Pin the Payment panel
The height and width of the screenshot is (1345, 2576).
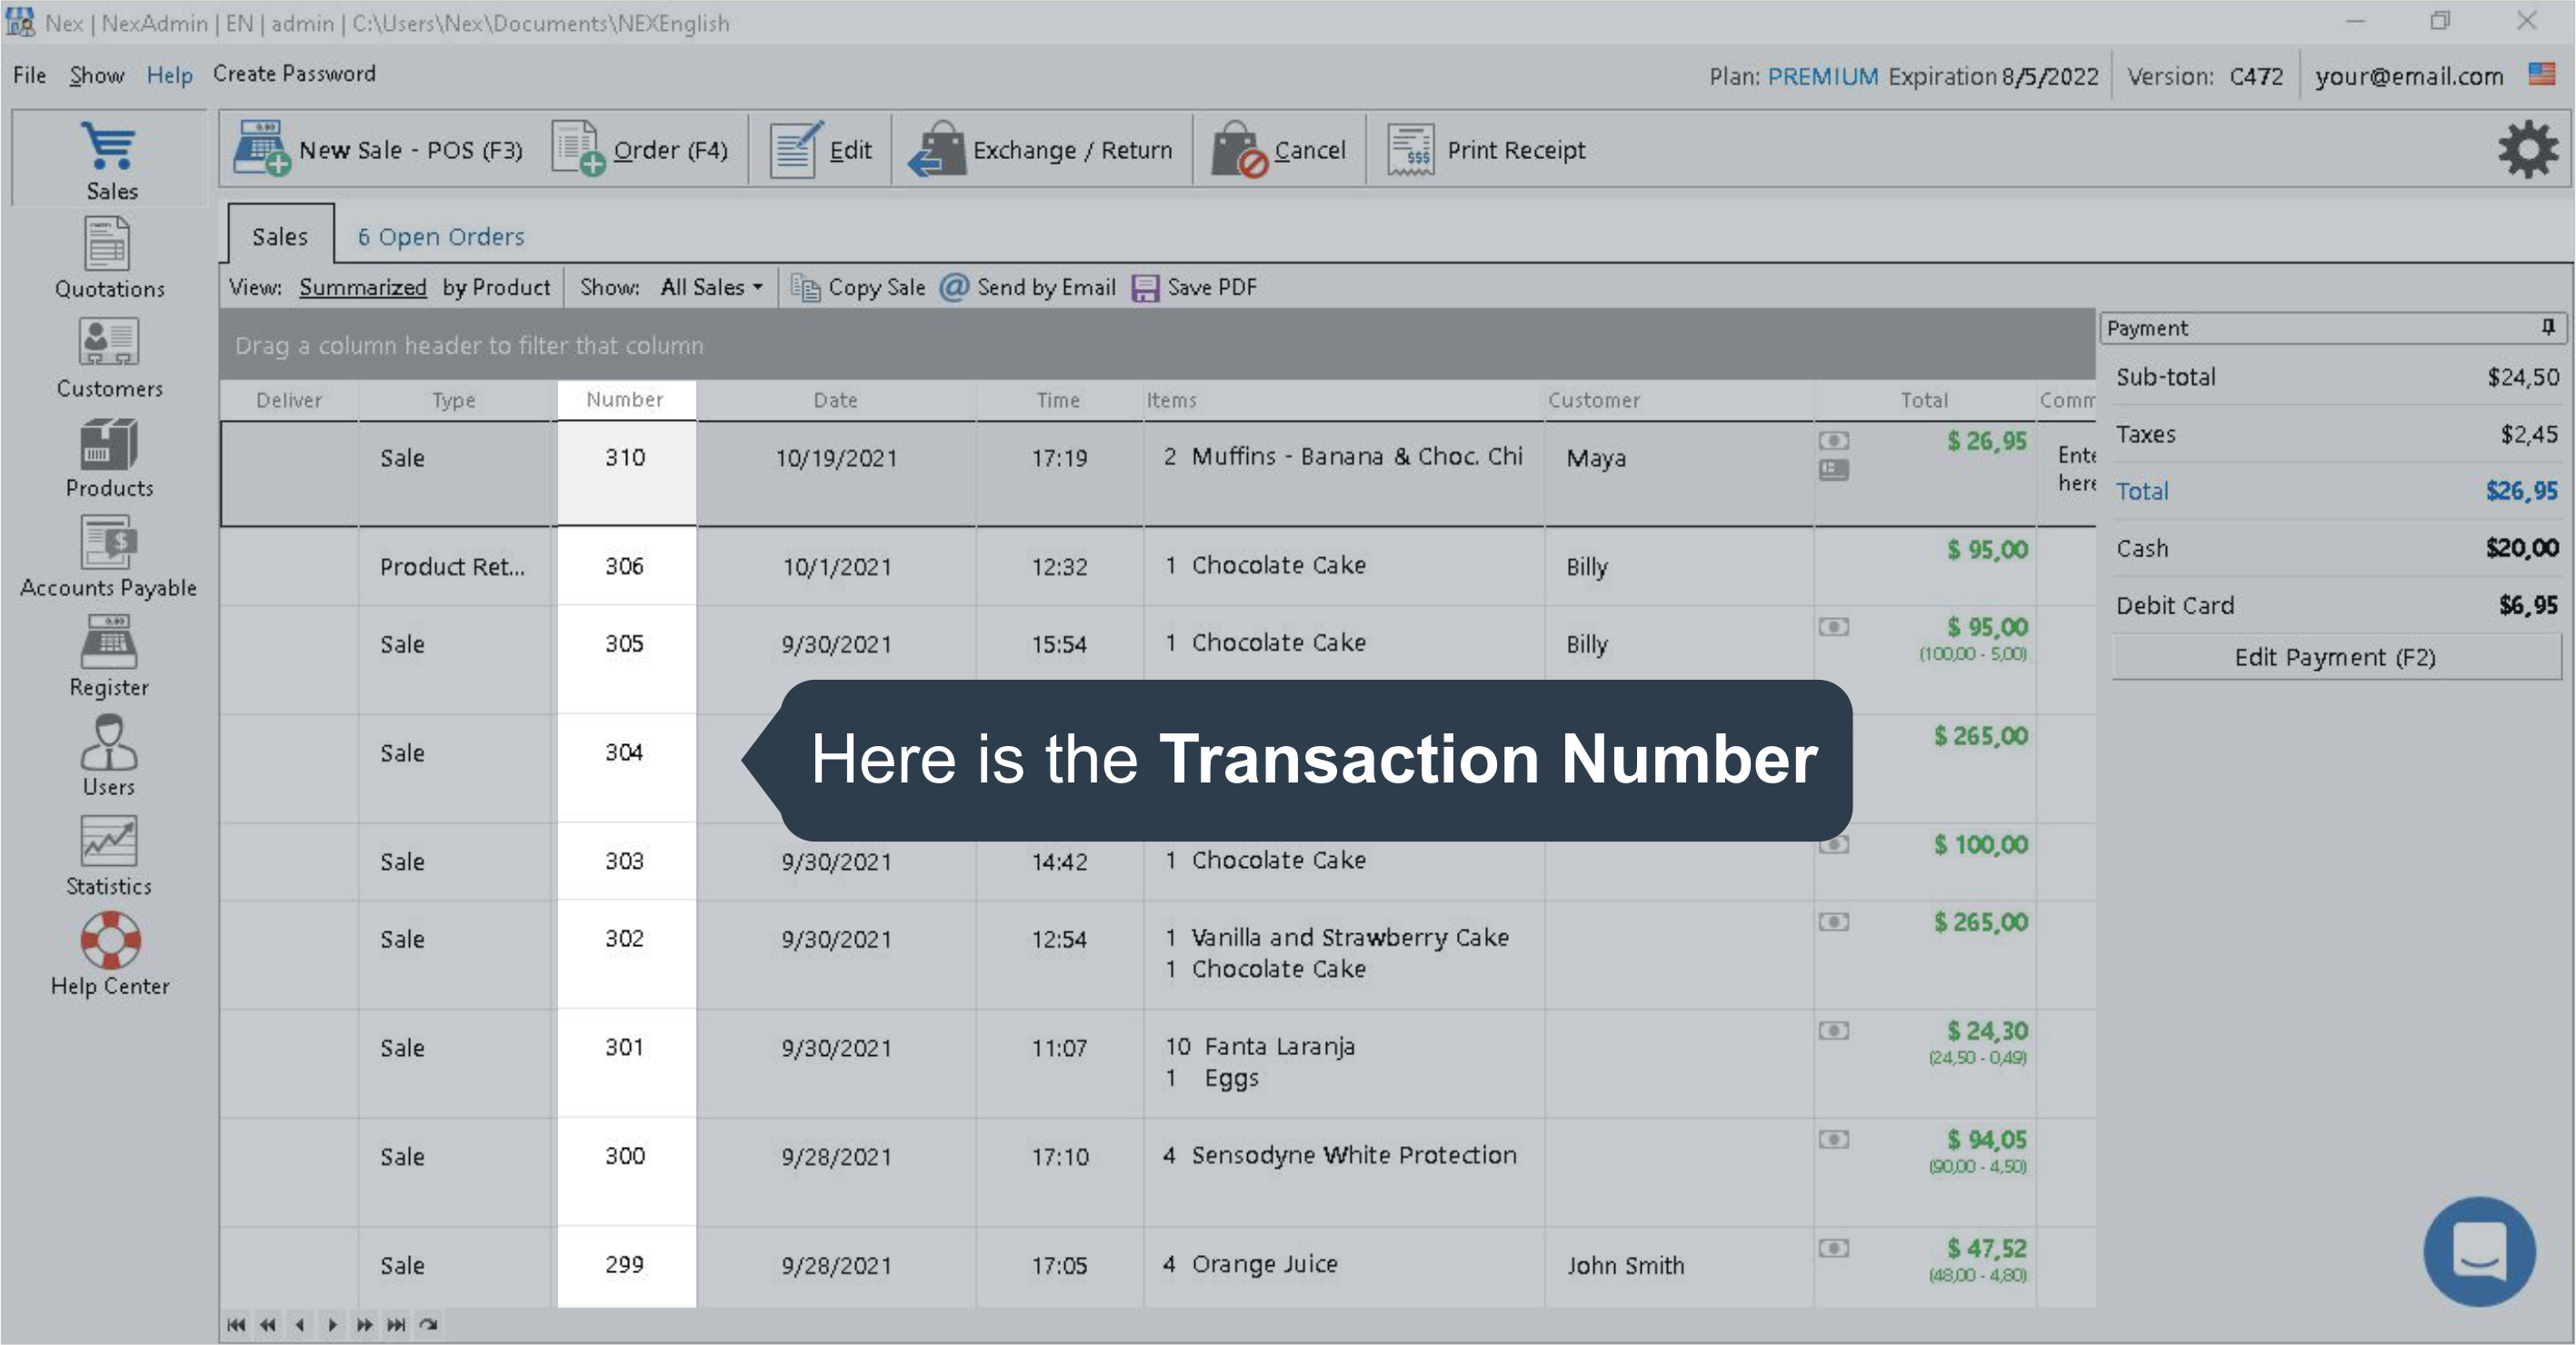pyautogui.click(x=2547, y=327)
